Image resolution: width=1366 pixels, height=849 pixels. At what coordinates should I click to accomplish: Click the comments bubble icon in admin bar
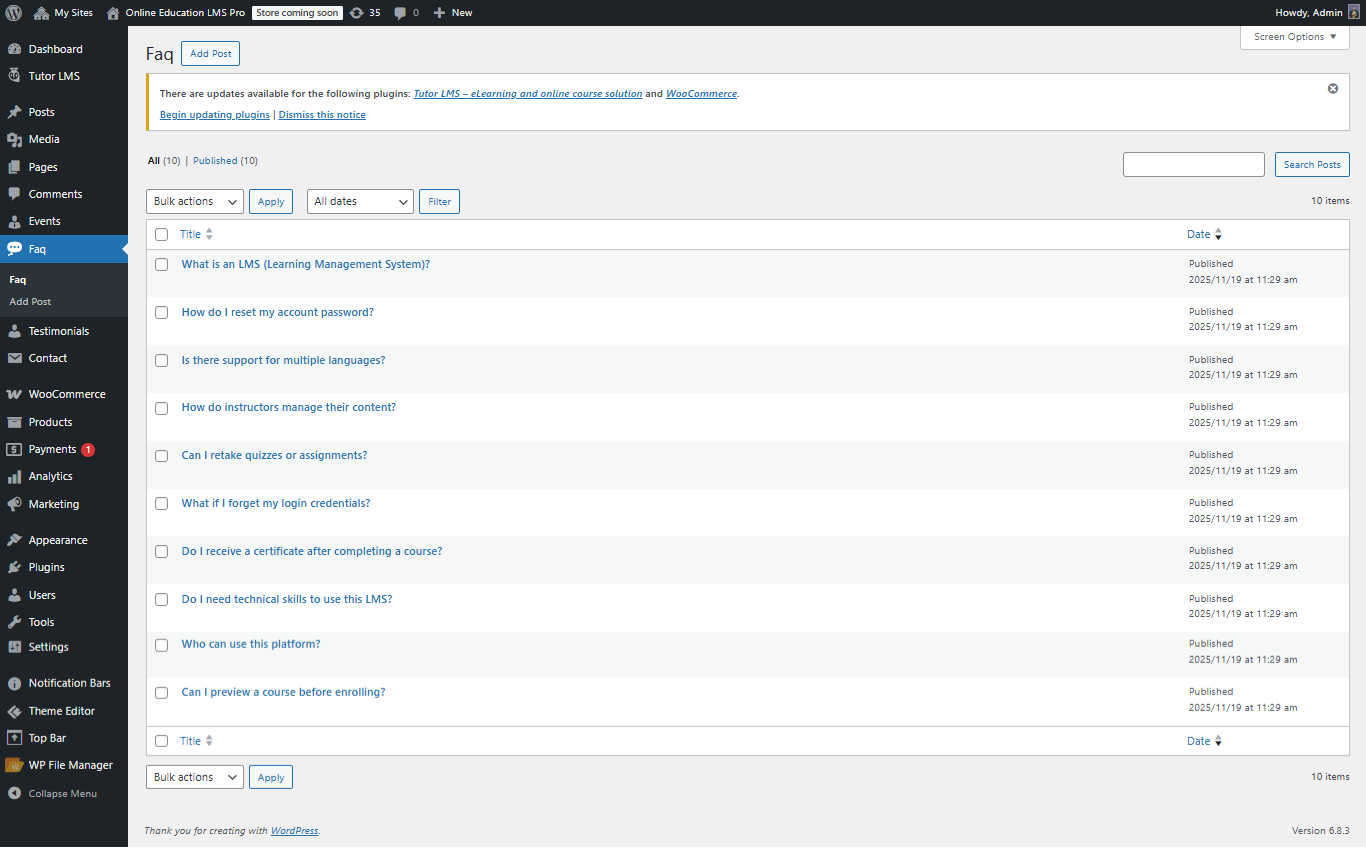point(401,13)
